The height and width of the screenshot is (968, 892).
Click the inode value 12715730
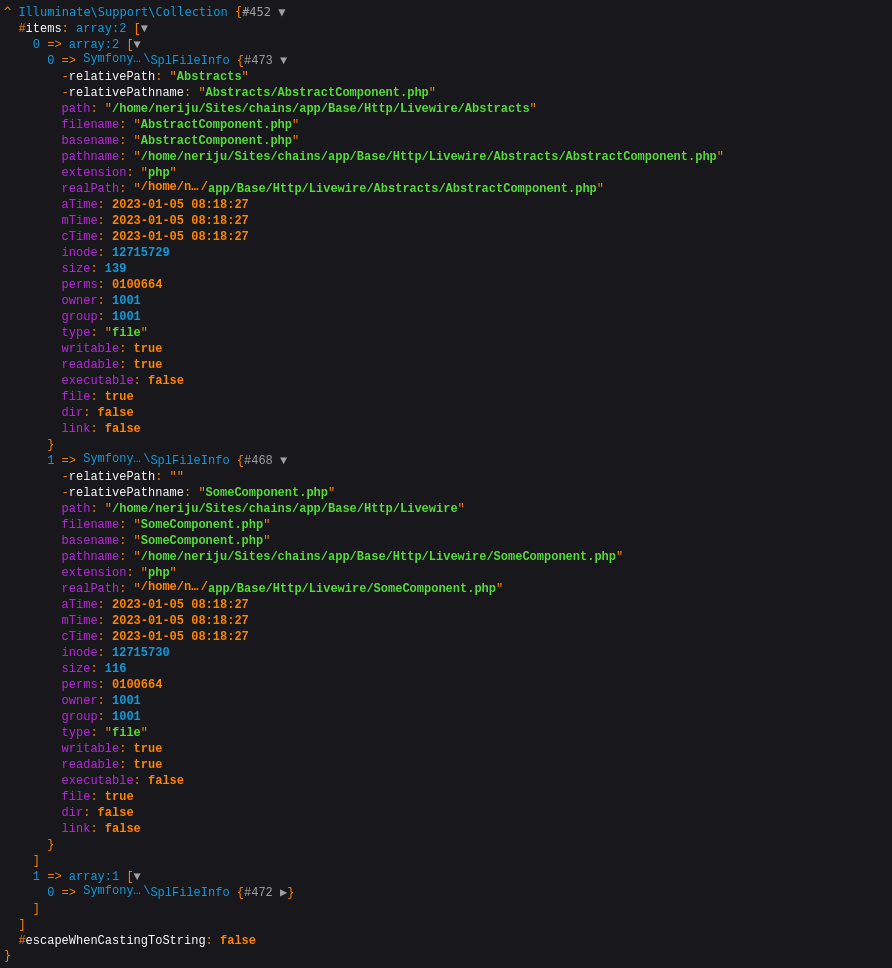(x=140, y=653)
